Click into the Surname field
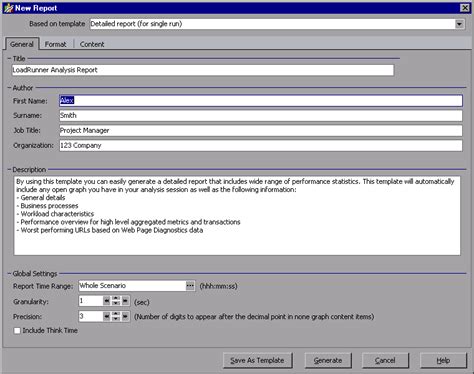Image resolution: width=474 pixels, height=374 pixels. pos(261,115)
